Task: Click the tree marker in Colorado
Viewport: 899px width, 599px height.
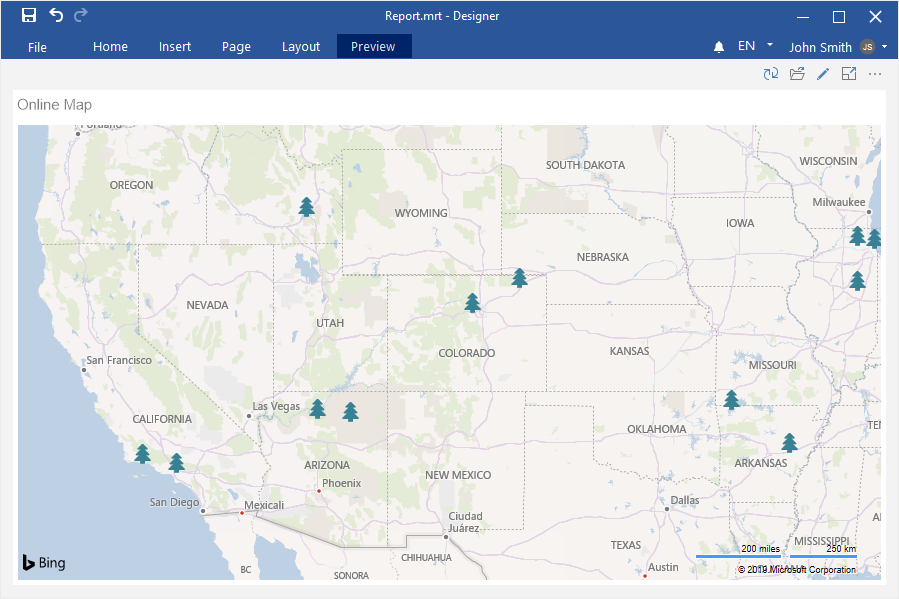Action: (x=473, y=302)
